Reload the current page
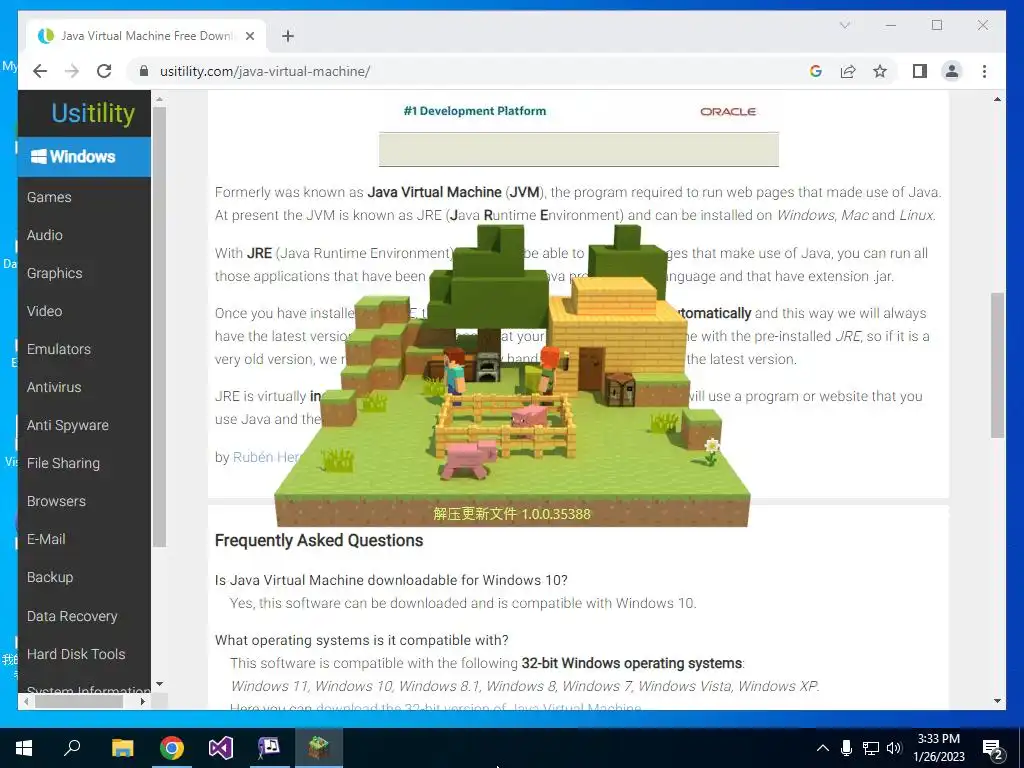The height and width of the screenshot is (768, 1024). 104,71
